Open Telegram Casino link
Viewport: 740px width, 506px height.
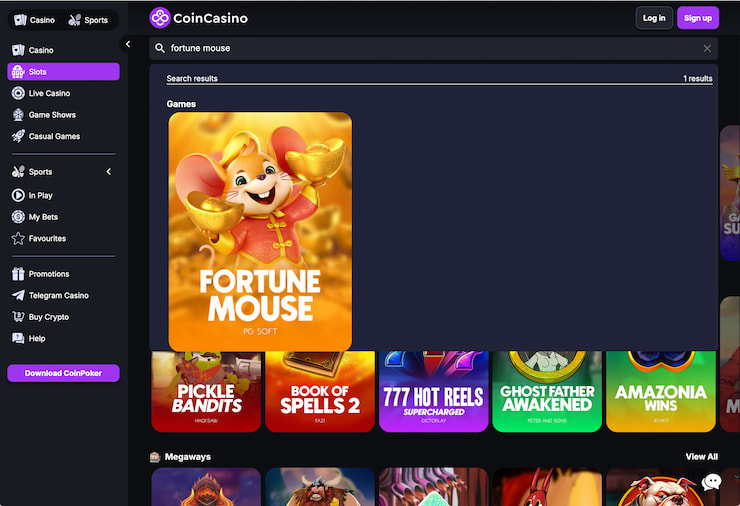(63, 295)
